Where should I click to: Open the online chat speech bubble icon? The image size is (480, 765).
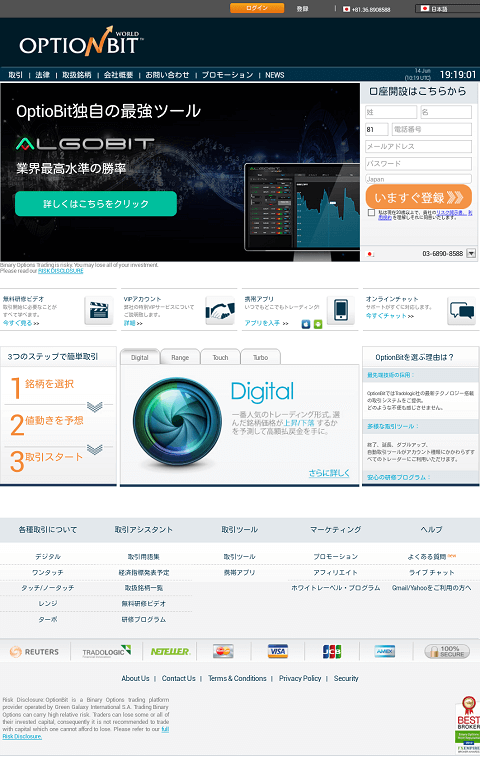point(461,310)
